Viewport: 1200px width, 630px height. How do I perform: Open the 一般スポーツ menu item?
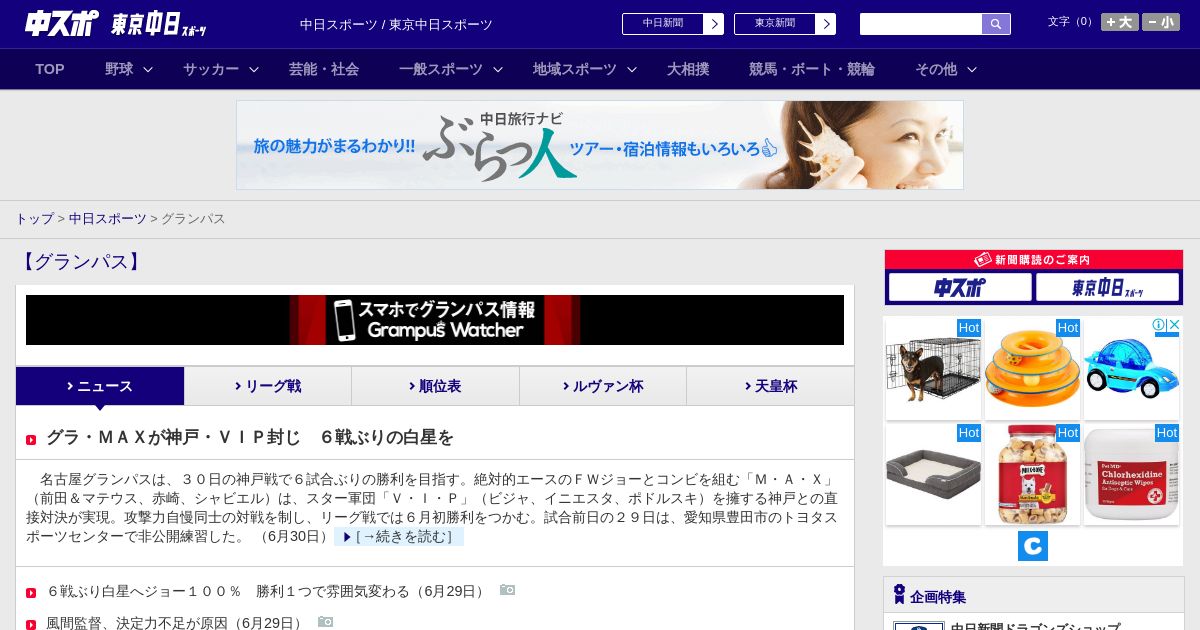(441, 69)
